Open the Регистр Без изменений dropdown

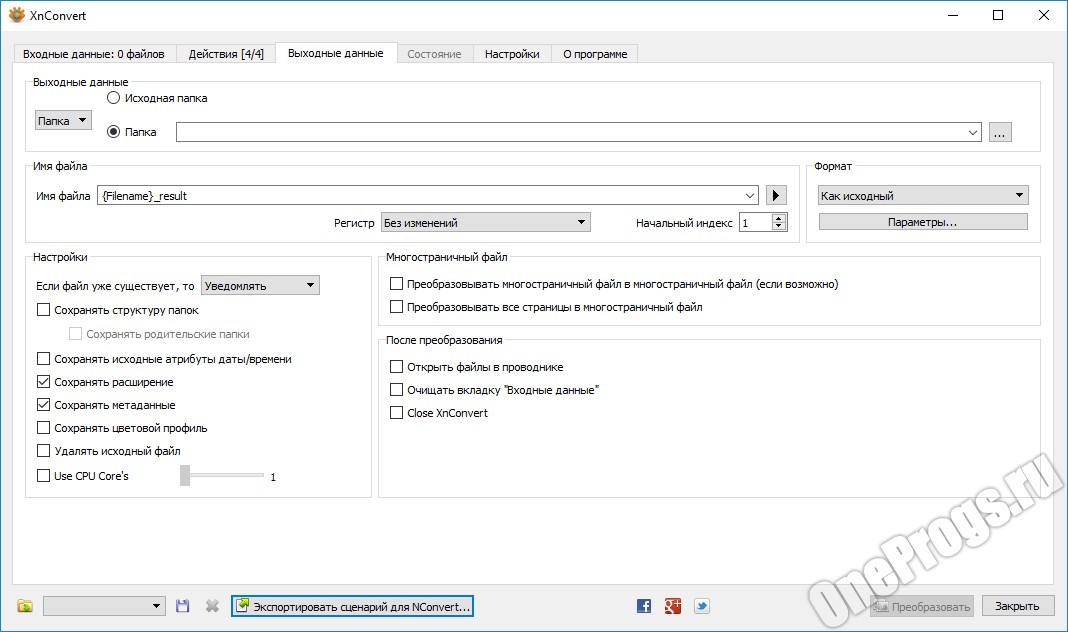[x=486, y=222]
